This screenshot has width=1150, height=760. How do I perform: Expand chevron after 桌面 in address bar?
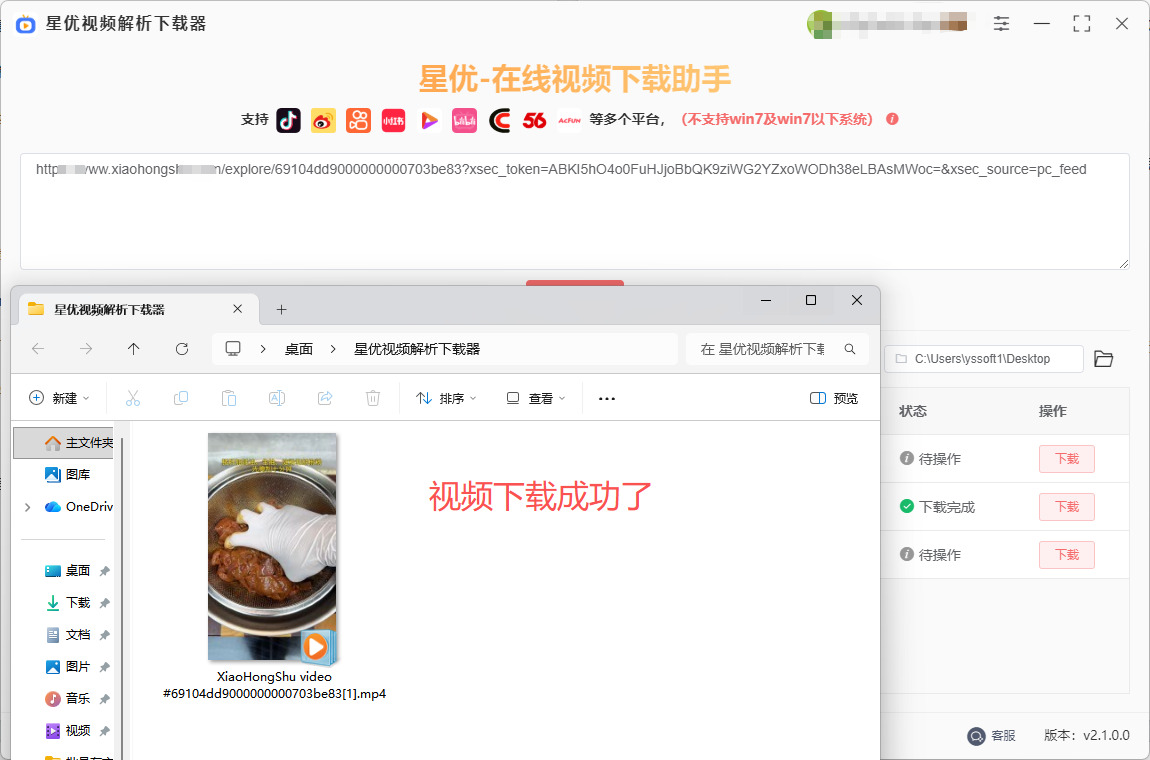click(x=333, y=349)
